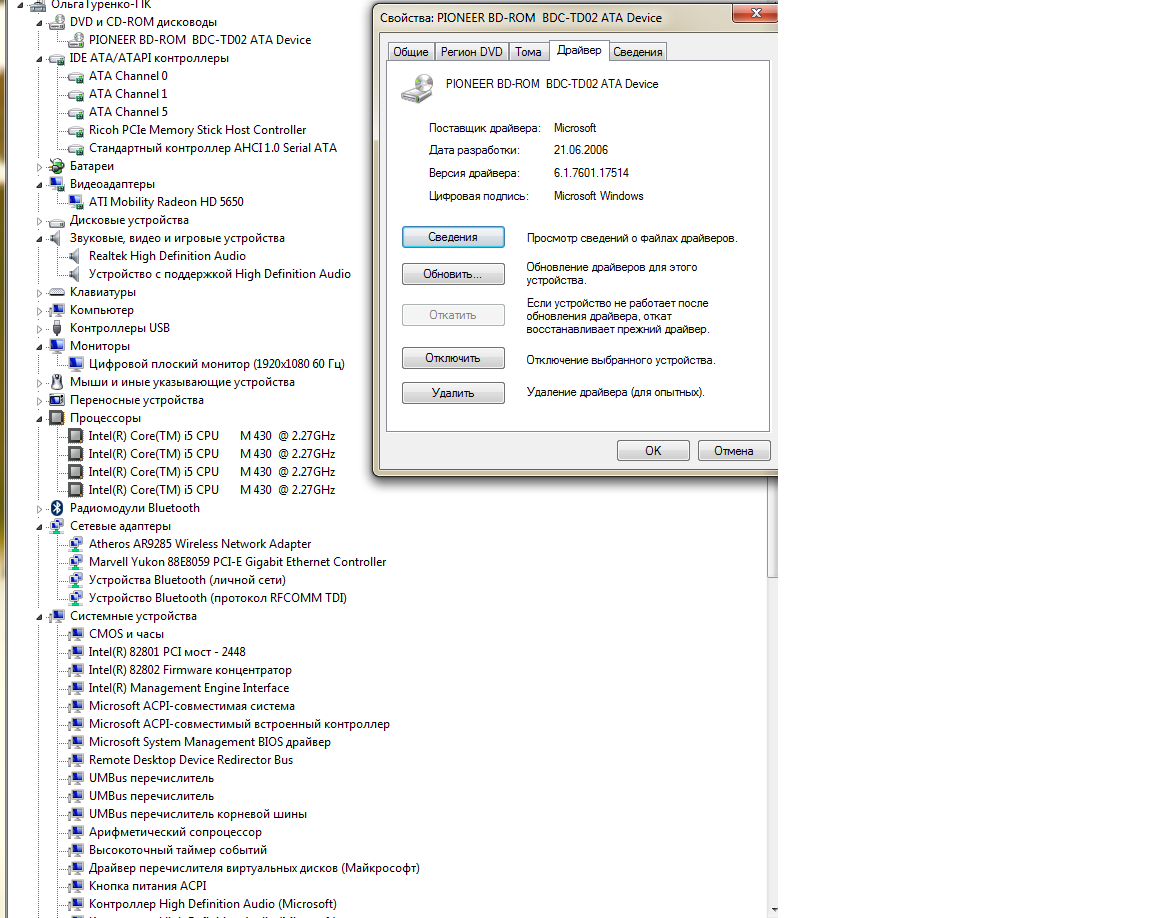Click the Контроллеры USB category icon

click(x=57, y=328)
